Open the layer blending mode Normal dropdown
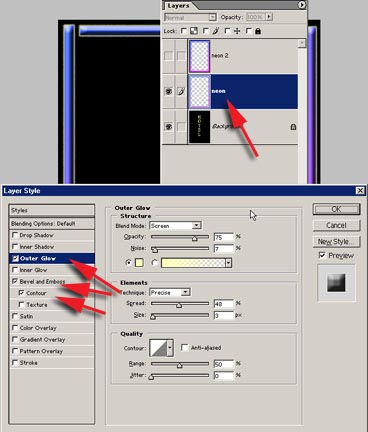This screenshot has width=368, height=432. pos(190,17)
